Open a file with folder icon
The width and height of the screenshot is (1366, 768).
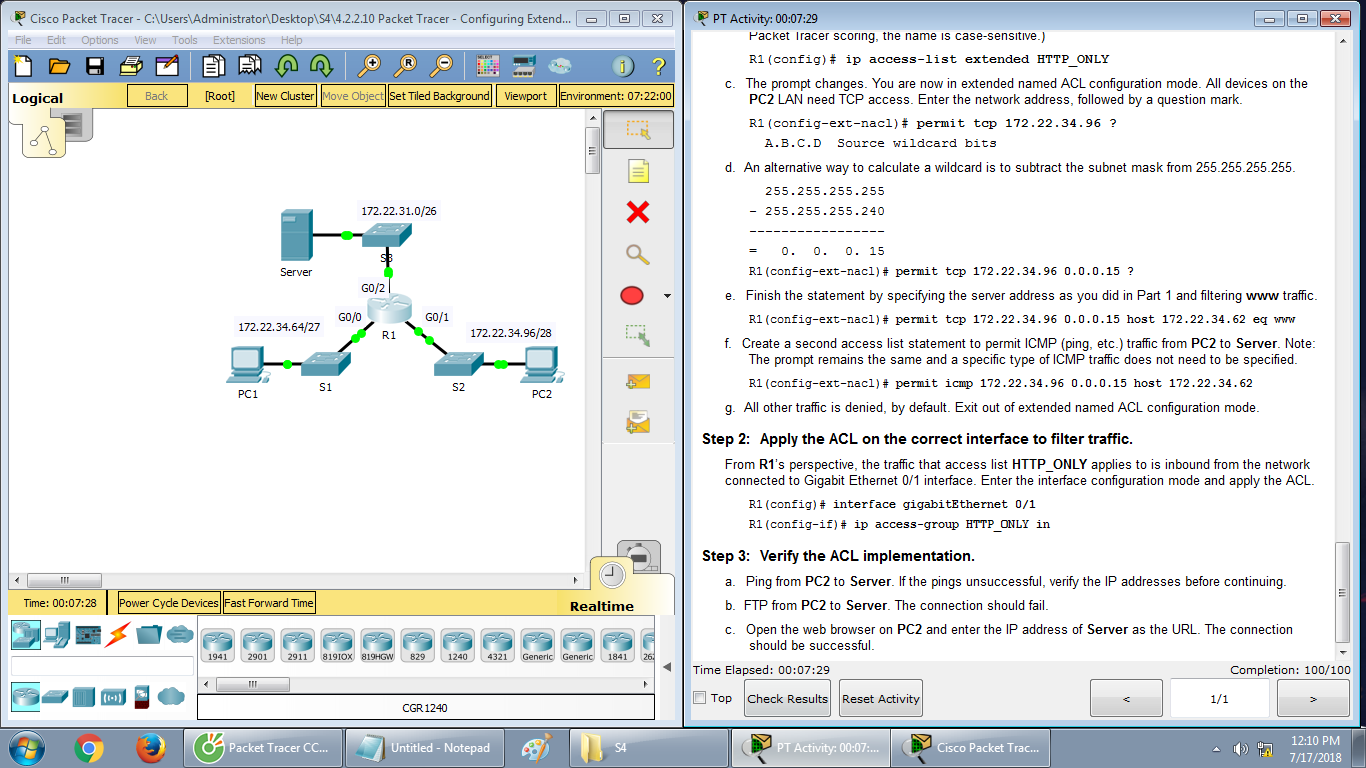[x=59, y=66]
